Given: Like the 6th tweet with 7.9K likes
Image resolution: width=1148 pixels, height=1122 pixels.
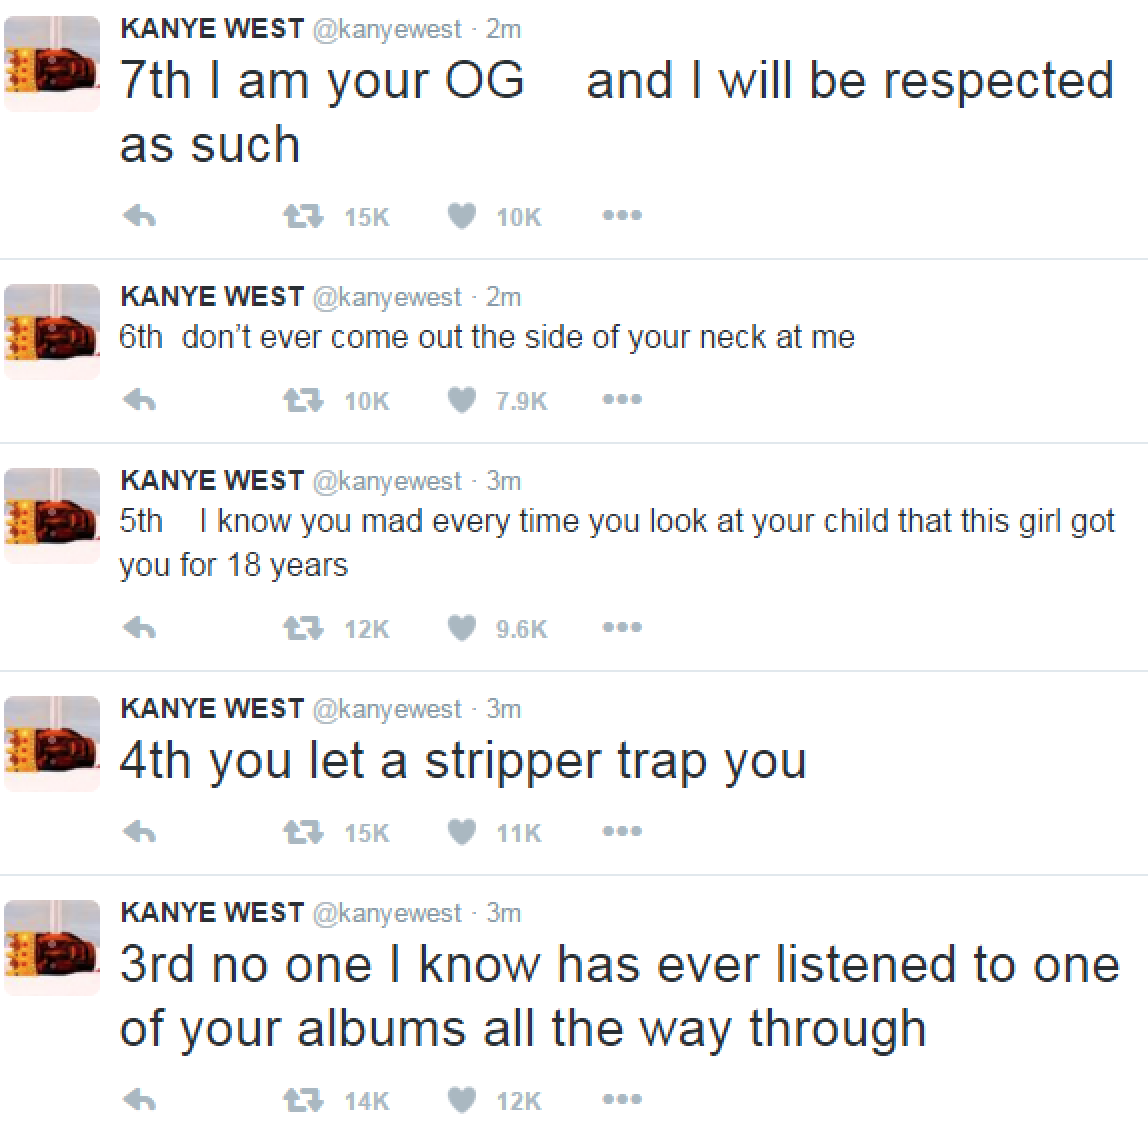Looking at the screenshot, I should click(462, 400).
